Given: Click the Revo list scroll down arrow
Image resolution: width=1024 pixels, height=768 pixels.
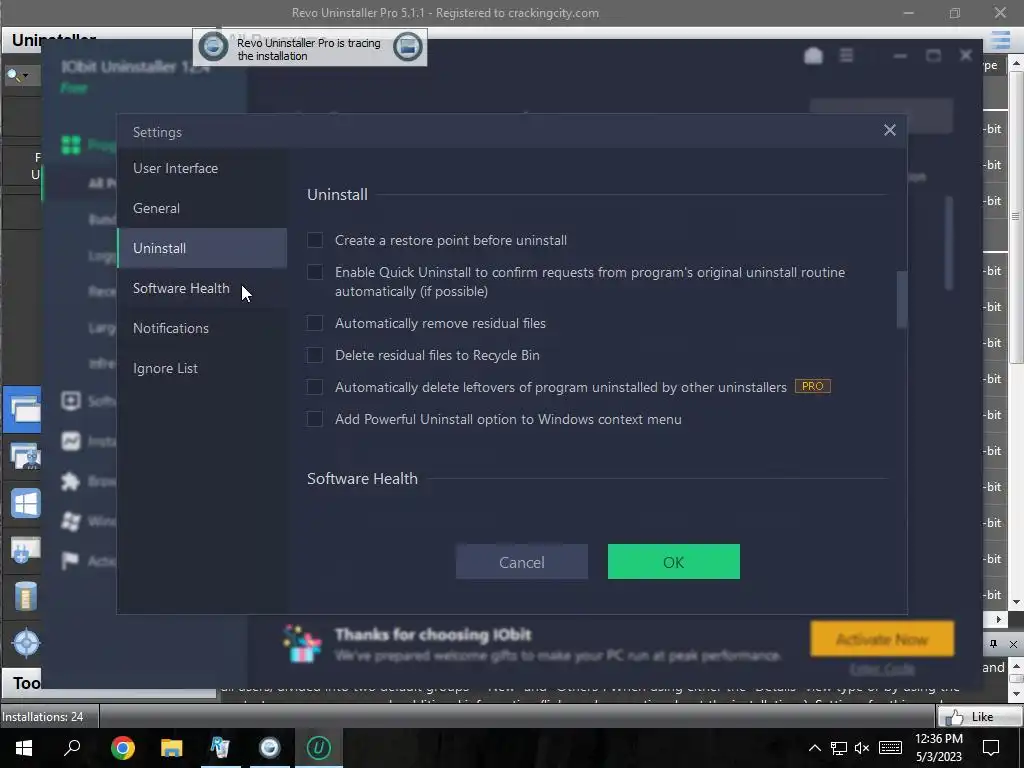Looking at the screenshot, I should click(x=1016, y=602).
